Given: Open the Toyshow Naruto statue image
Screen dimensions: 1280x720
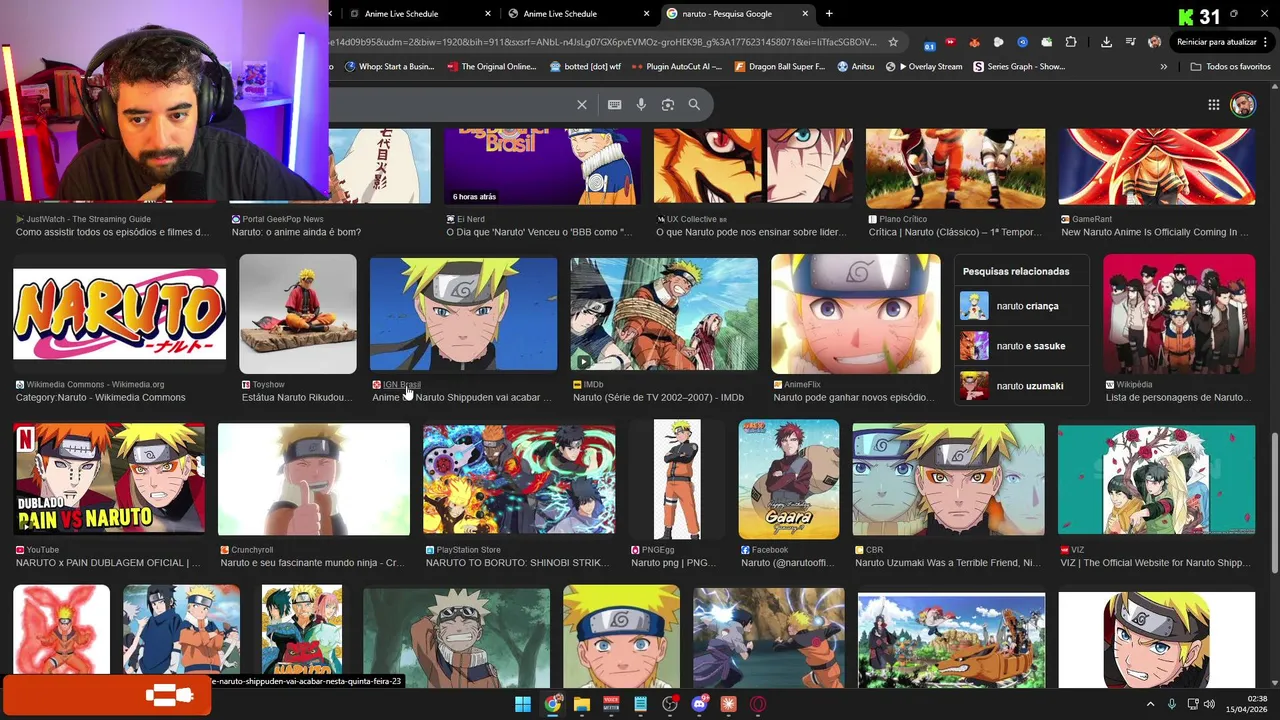Looking at the screenshot, I should pos(297,314).
